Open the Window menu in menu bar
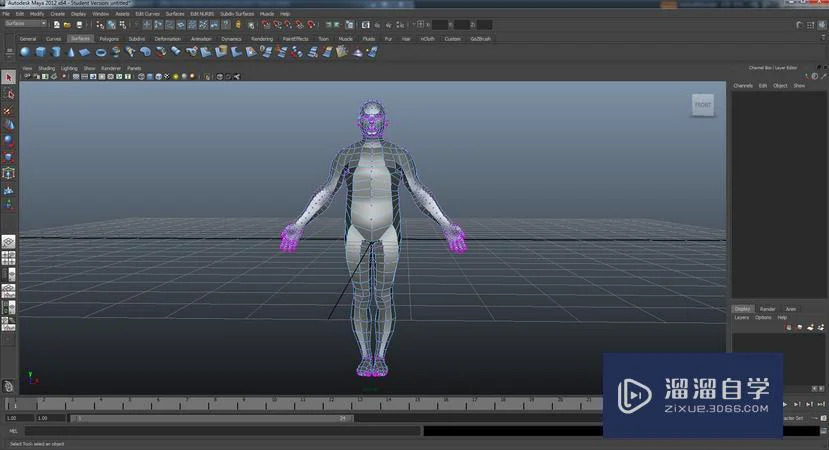 point(100,14)
